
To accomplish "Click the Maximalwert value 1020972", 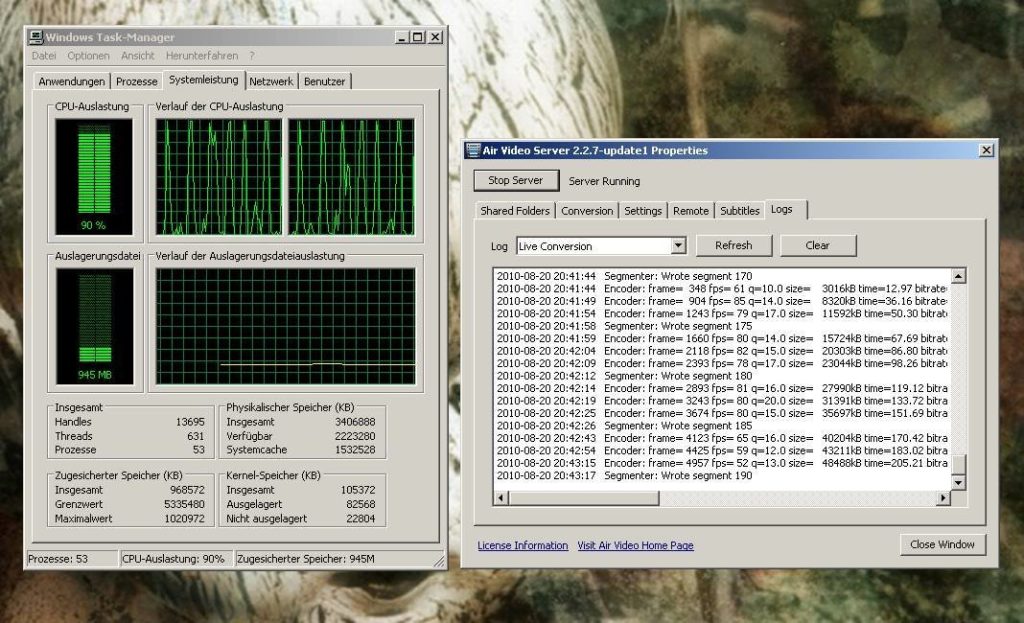I will click(184, 519).
